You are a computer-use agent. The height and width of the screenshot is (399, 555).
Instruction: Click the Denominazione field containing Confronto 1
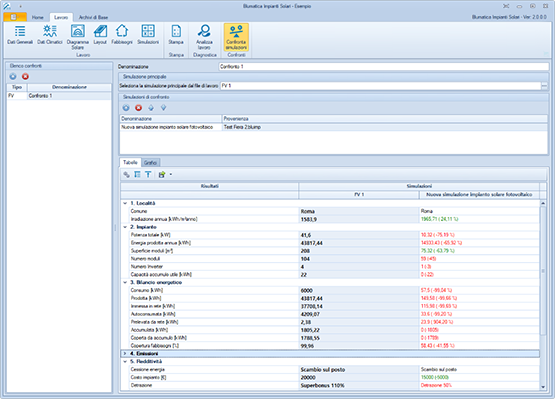point(383,67)
